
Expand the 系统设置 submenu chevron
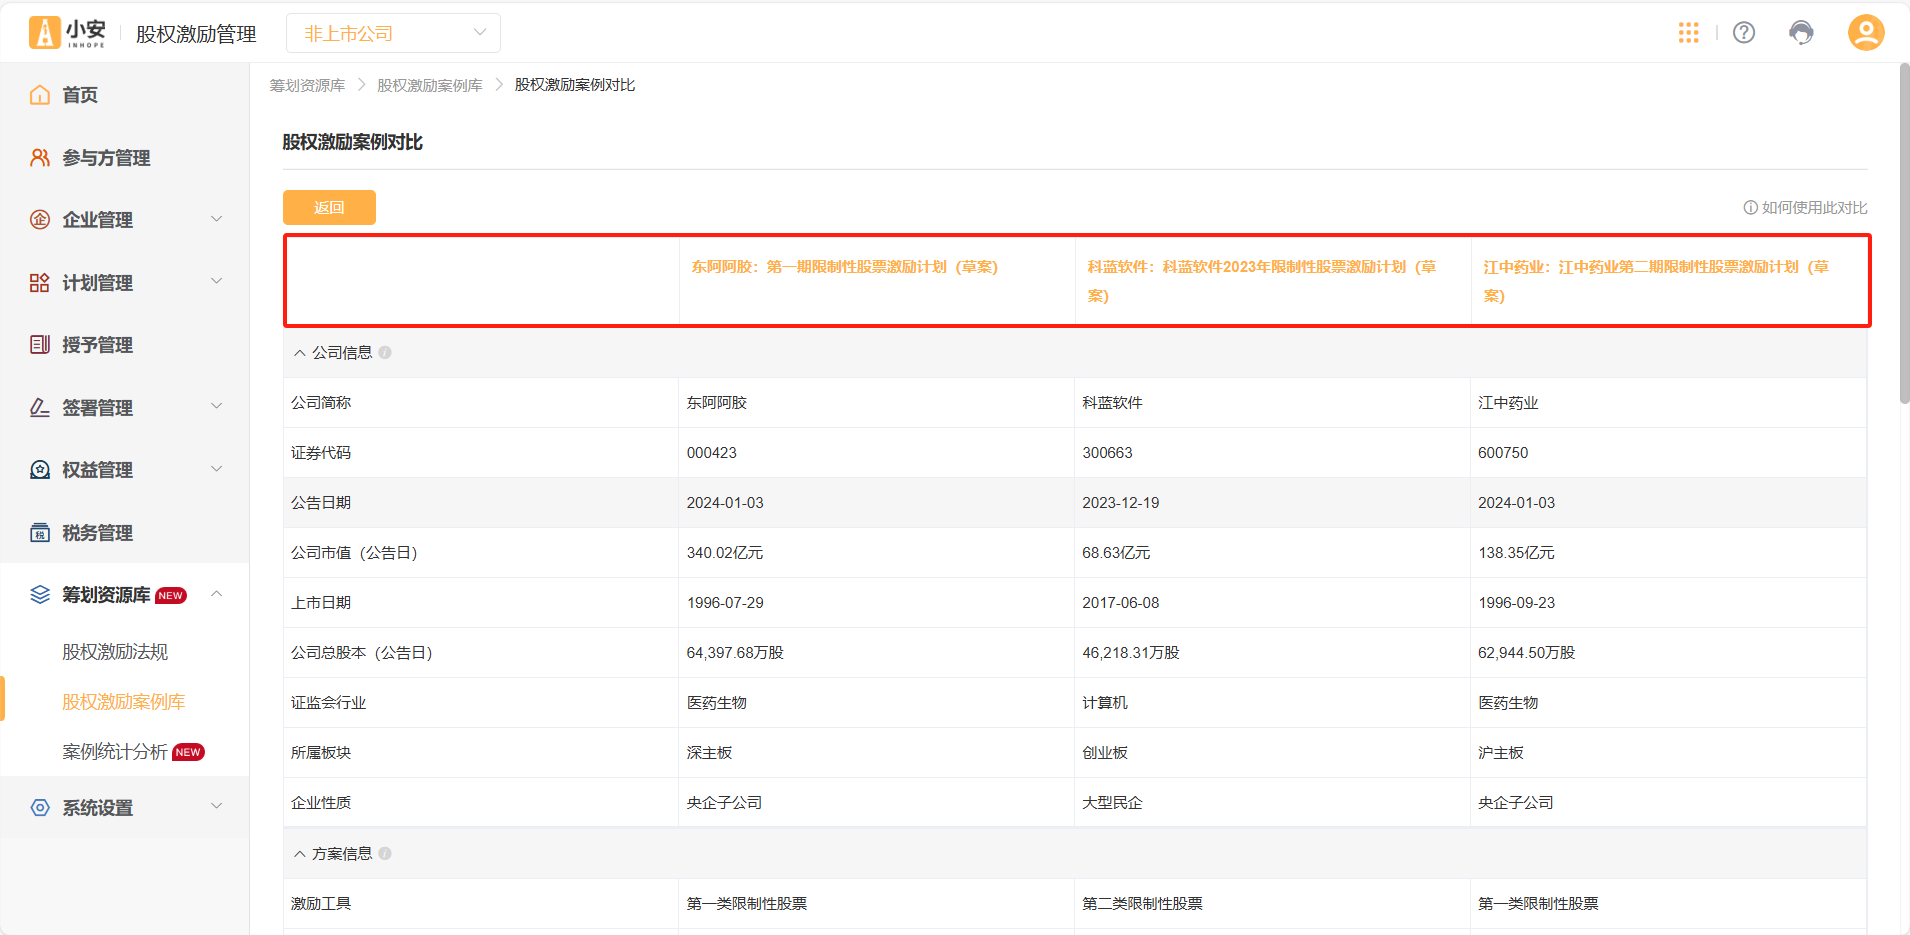point(217,807)
